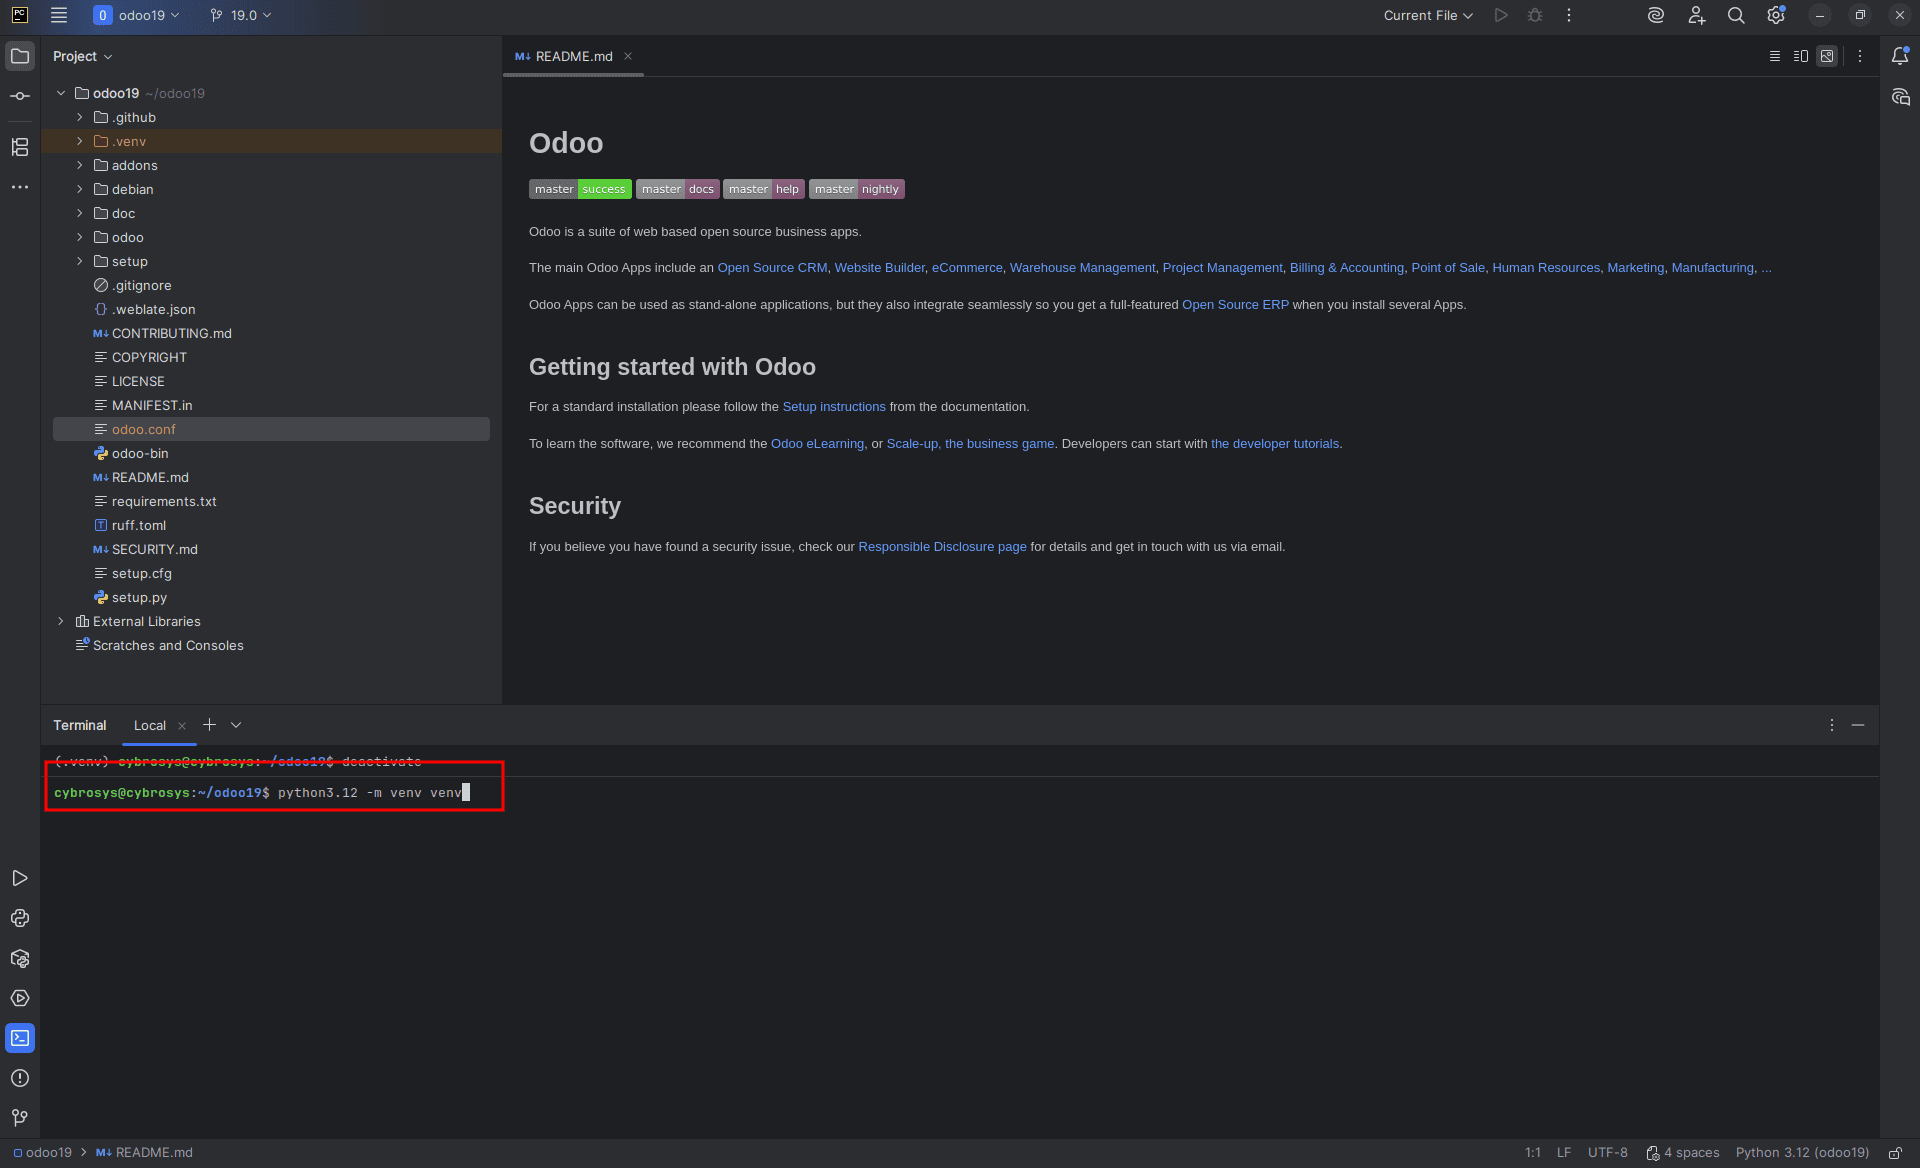Click the 4 spaces indent setting
This screenshot has height=1168, width=1920.
coord(1683,1153)
